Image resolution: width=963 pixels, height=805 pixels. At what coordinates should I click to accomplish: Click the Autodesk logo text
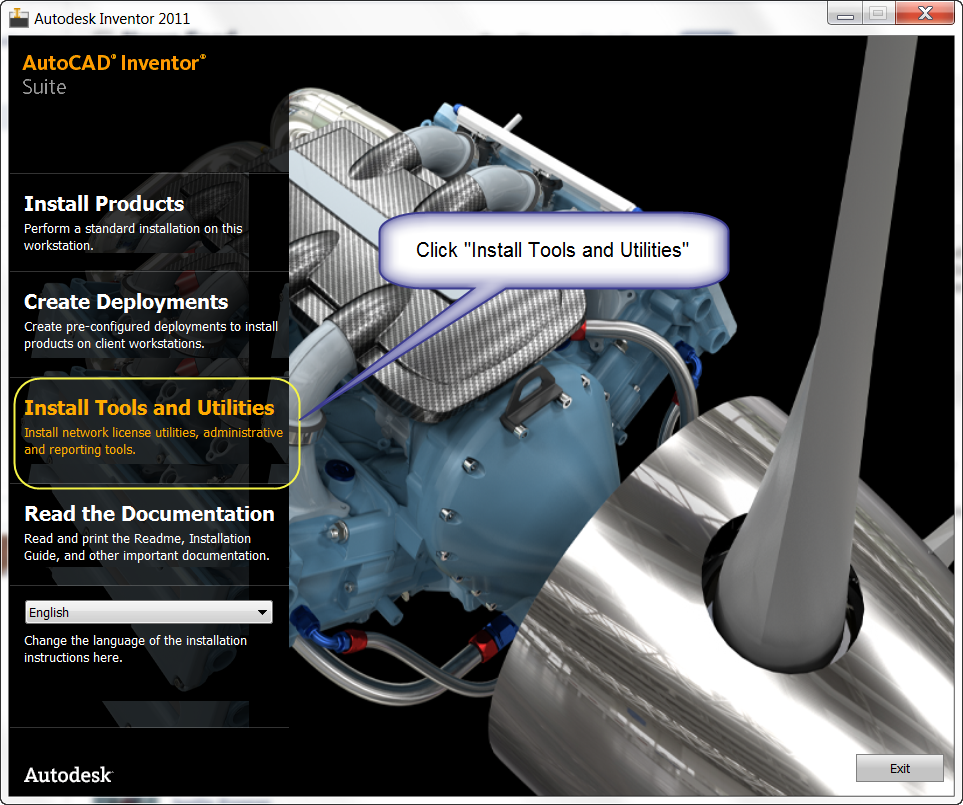pos(68,775)
